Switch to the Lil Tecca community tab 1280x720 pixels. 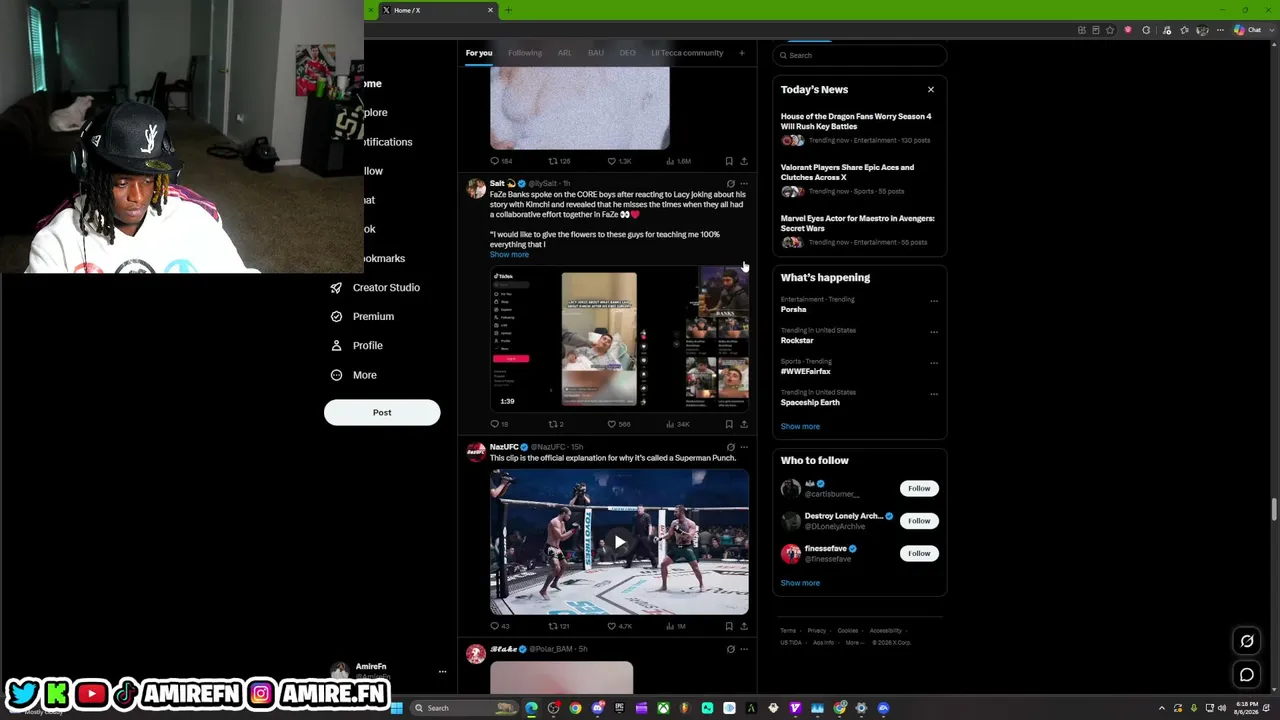[687, 53]
